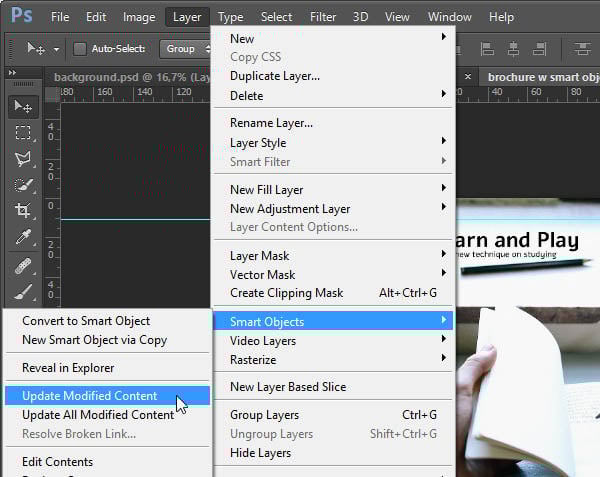Expand the Layer Style submenu
Viewport: 600px width, 477px height.
(333, 142)
